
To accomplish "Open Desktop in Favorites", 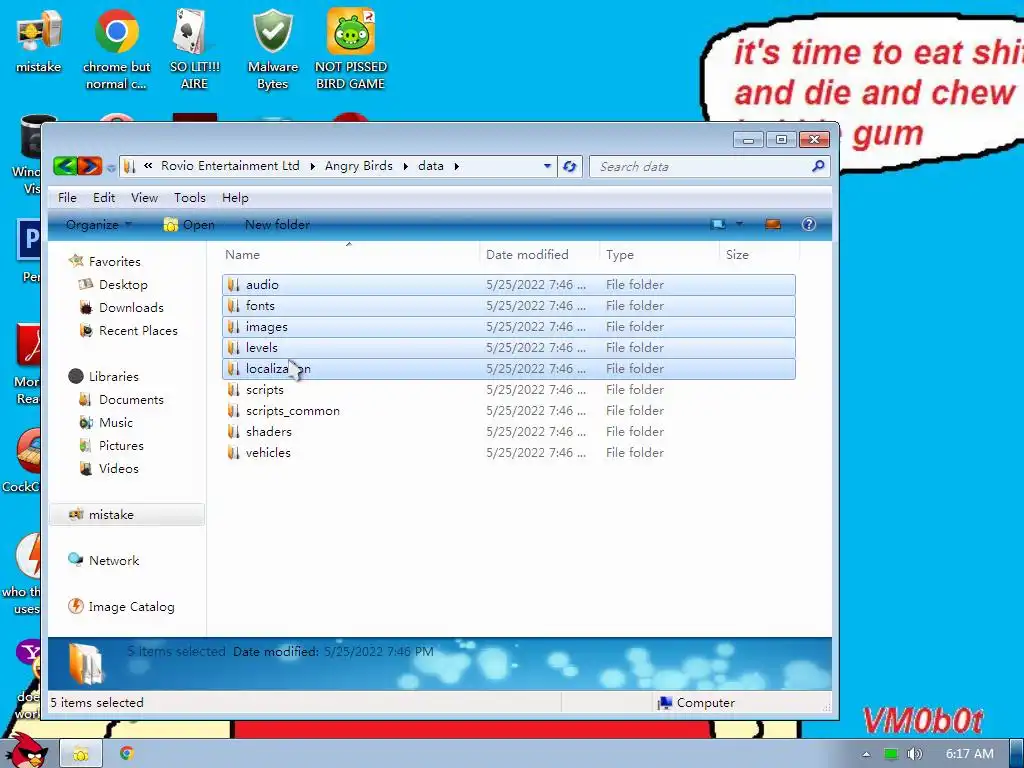I will 113,285.
